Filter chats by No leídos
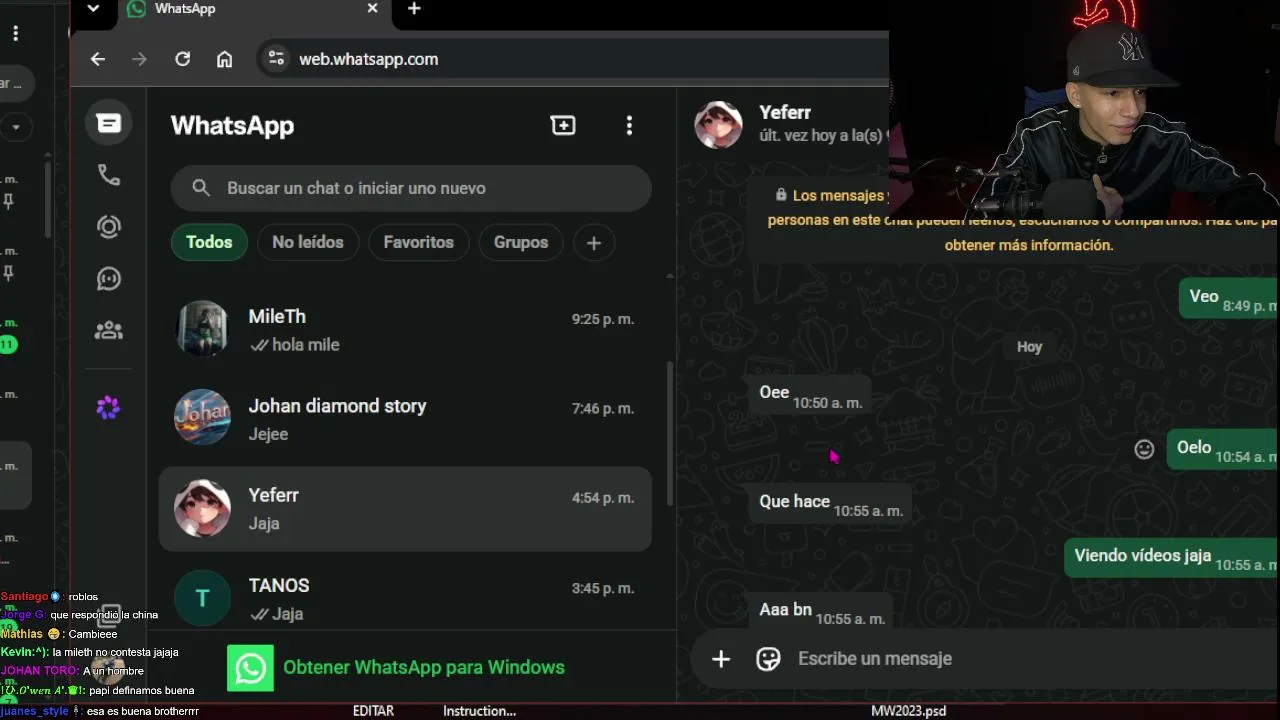 point(308,243)
